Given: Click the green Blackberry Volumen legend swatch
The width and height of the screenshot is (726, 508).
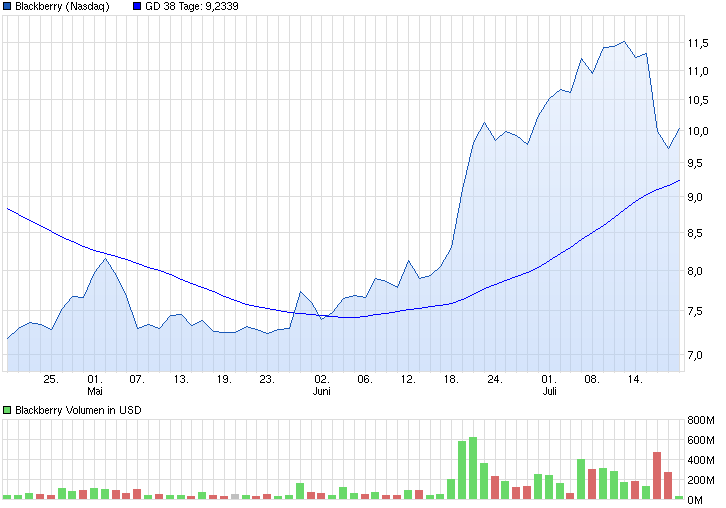Looking at the screenshot, I should (8, 410).
